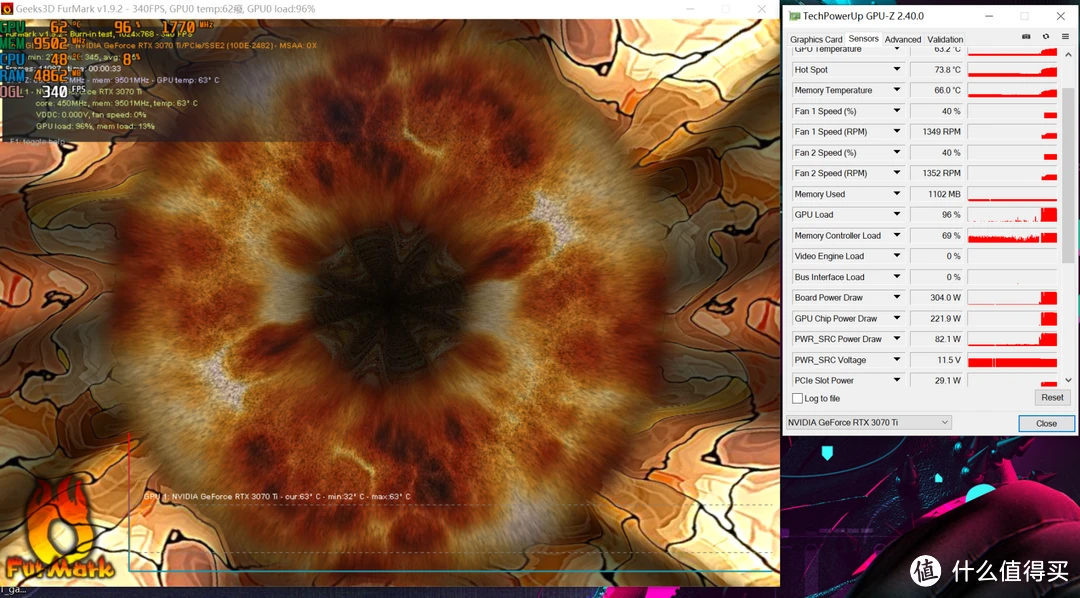
Task: Click the GPU-Z refresh icon
Action: coord(1046,37)
